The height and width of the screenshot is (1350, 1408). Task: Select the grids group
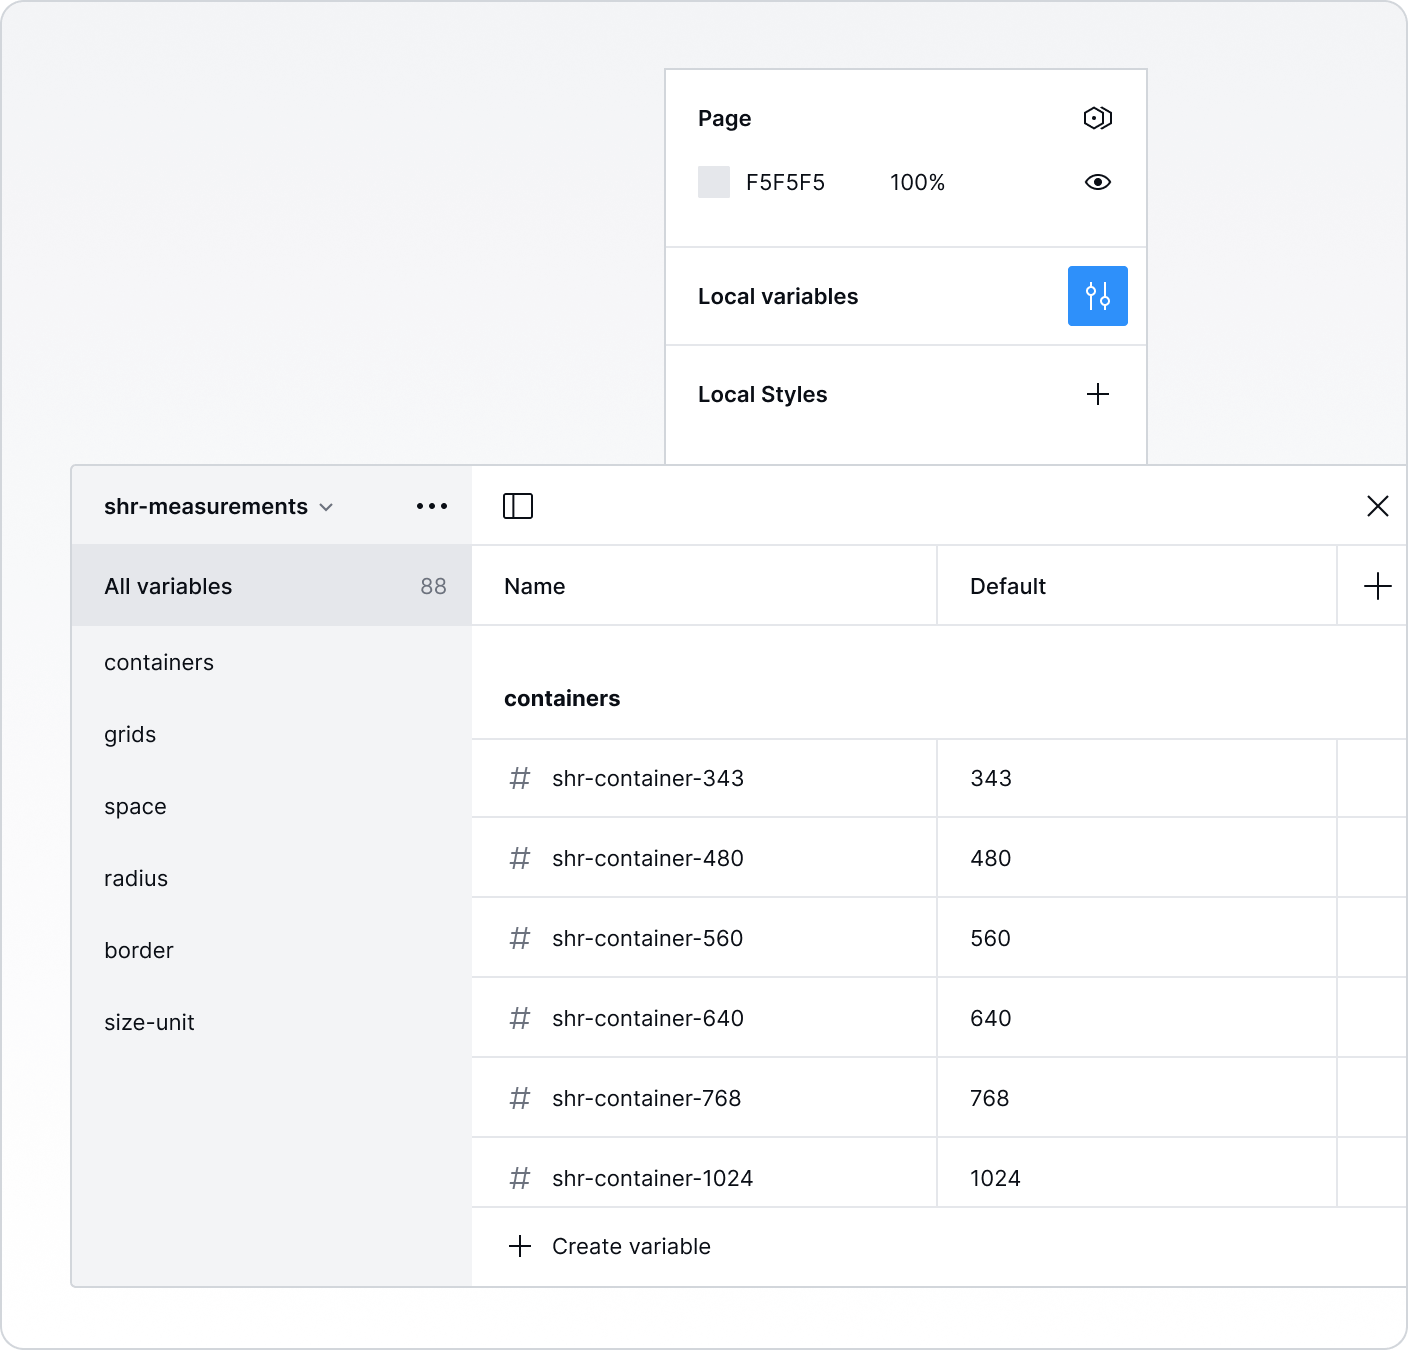130,734
